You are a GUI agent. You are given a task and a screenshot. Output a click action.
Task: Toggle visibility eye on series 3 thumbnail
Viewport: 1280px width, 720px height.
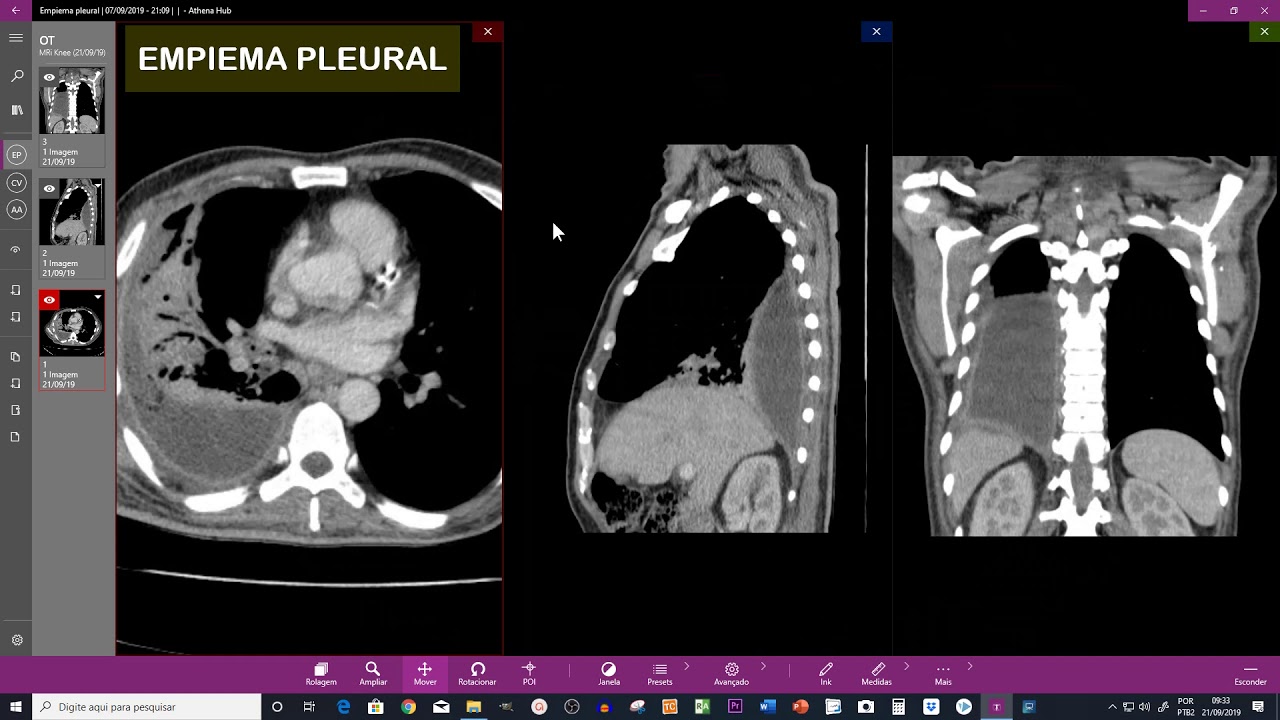click(x=49, y=77)
